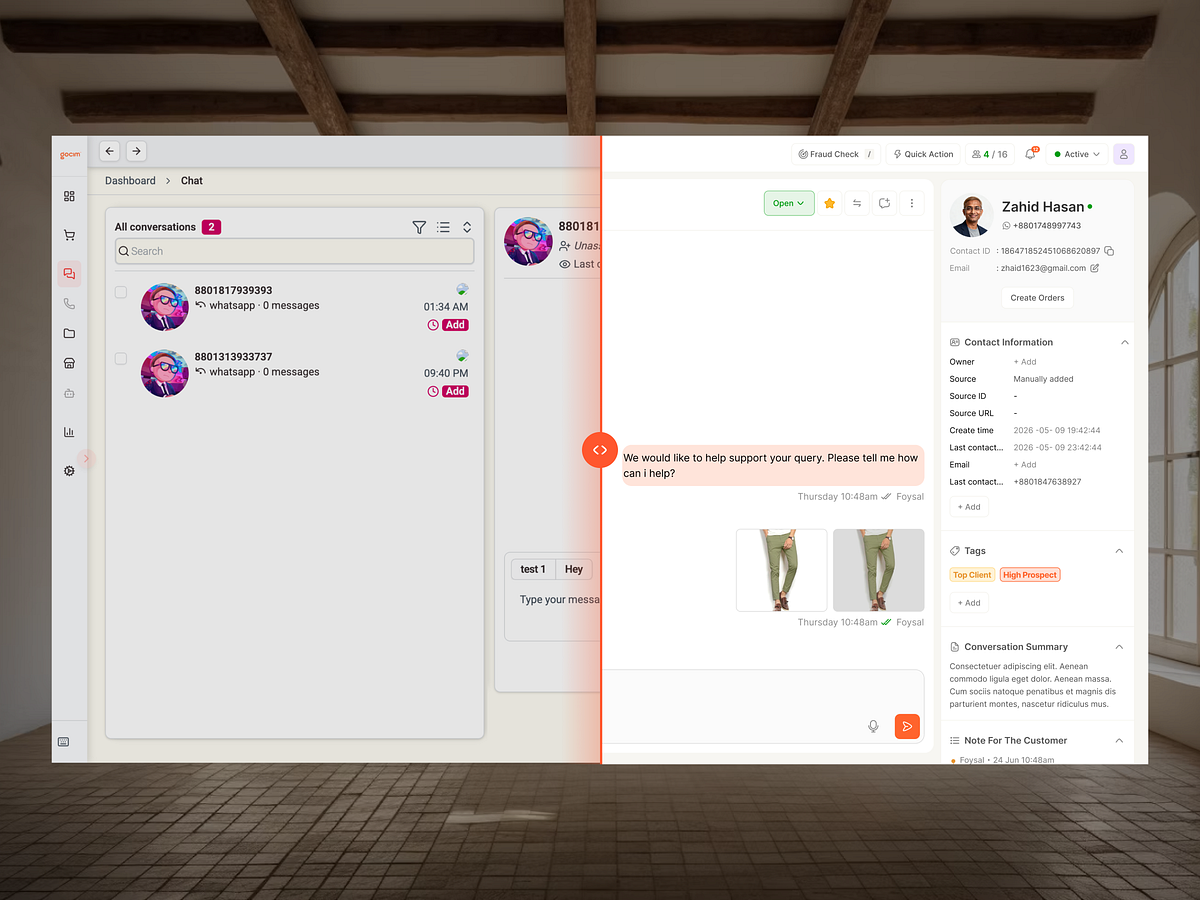Collapse the Tags section
Image resolution: width=1200 pixels, height=900 pixels.
click(x=1119, y=551)
